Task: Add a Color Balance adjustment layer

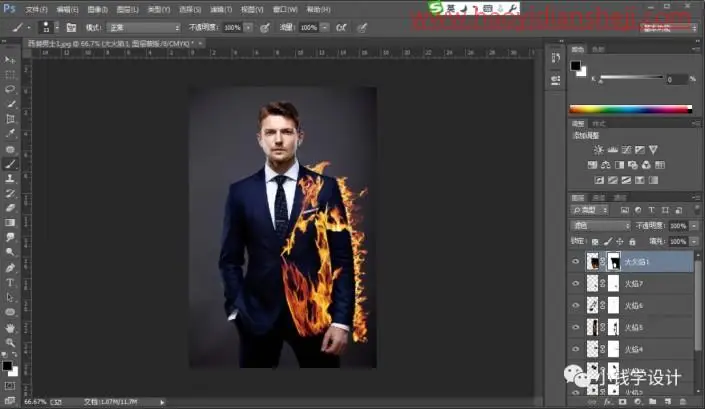Action: 606,165
